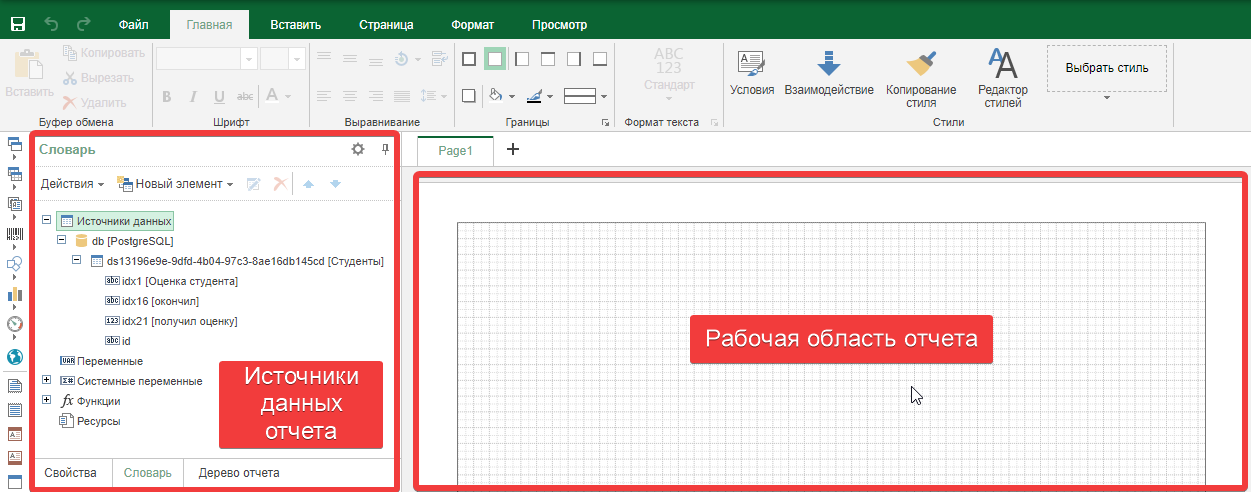Open Редактор стилей
This screenshot has height=492, width=1251.
point(1003,78)
